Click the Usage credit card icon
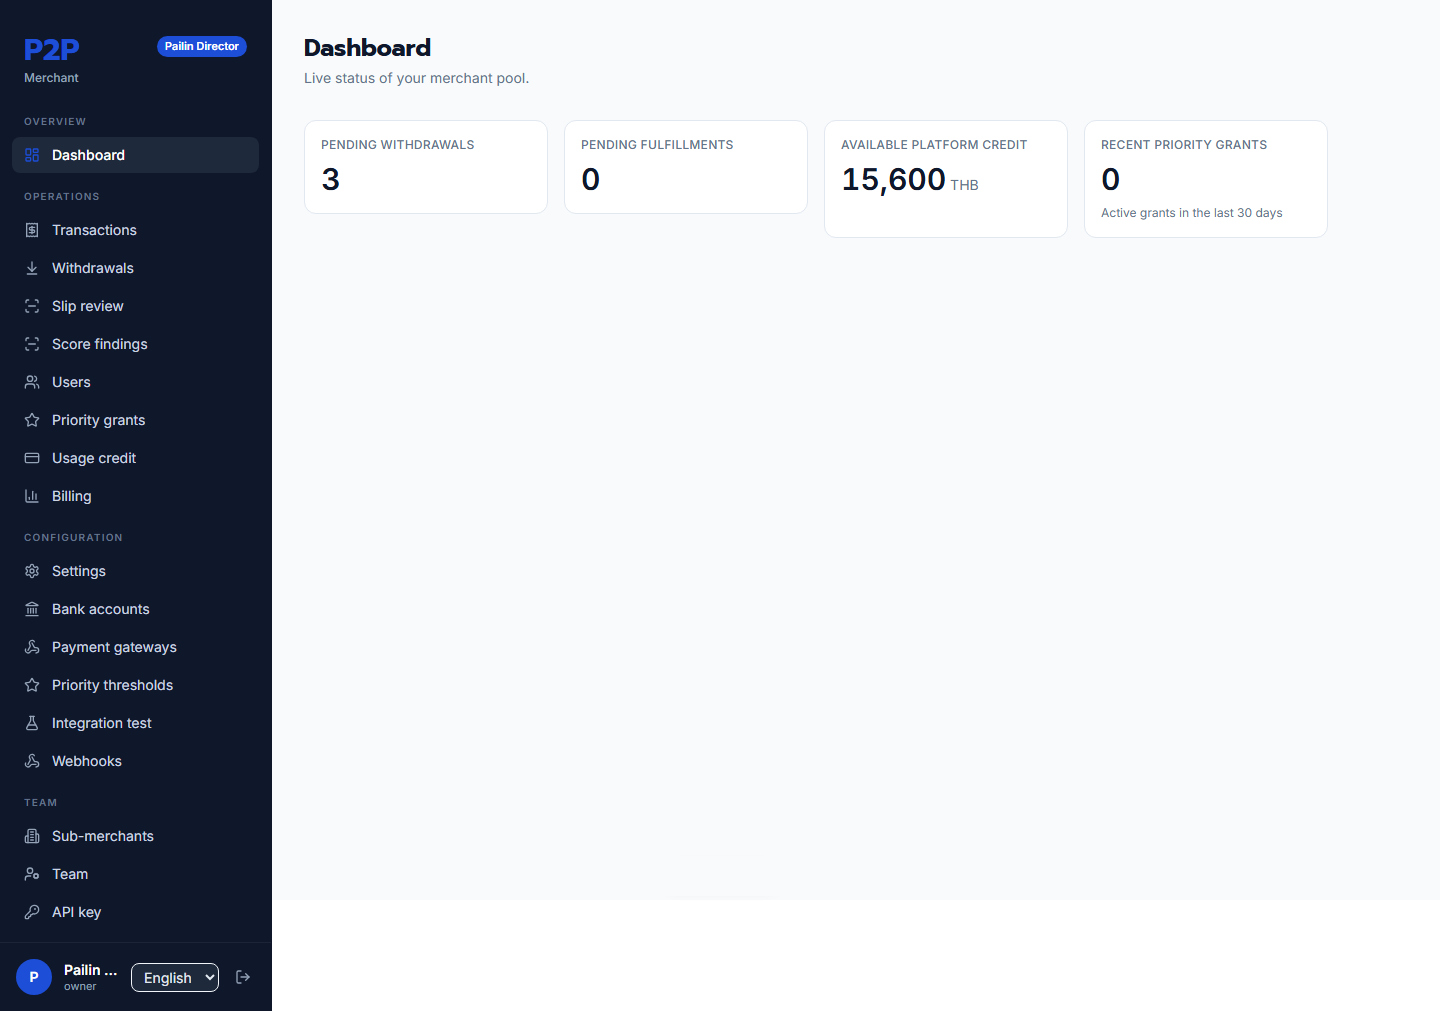 coord(32,458)
